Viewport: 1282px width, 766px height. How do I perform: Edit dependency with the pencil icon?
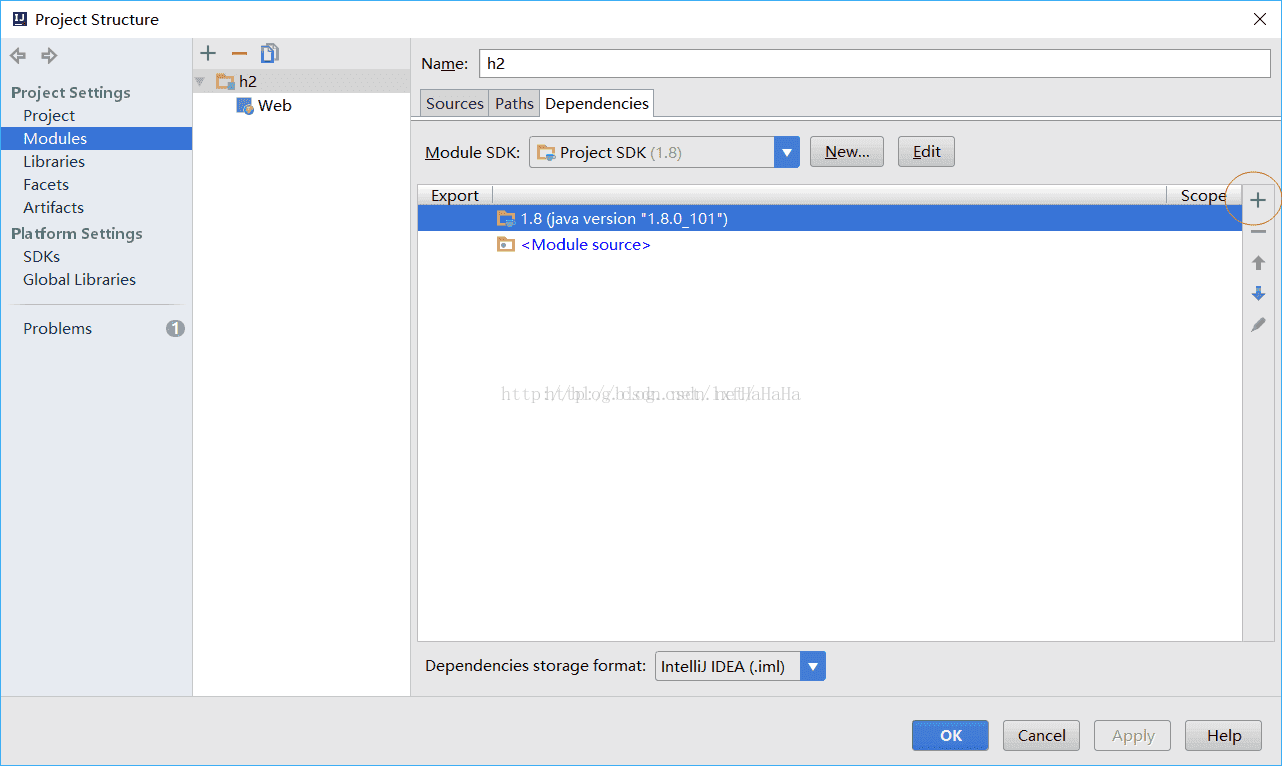point(1258,325)
